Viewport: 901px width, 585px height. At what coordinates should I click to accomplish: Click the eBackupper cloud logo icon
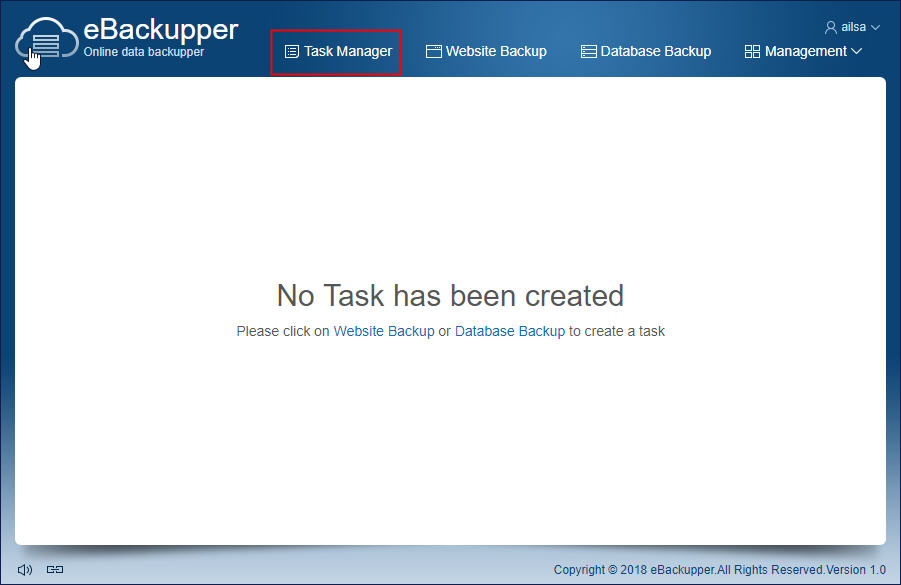tap(47, 39)
